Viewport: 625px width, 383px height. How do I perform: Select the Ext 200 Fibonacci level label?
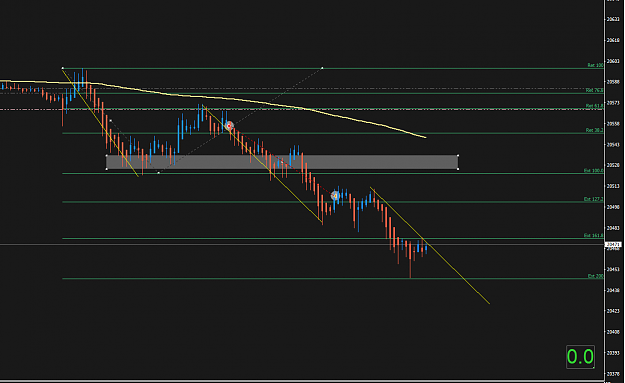coord(596,276)
